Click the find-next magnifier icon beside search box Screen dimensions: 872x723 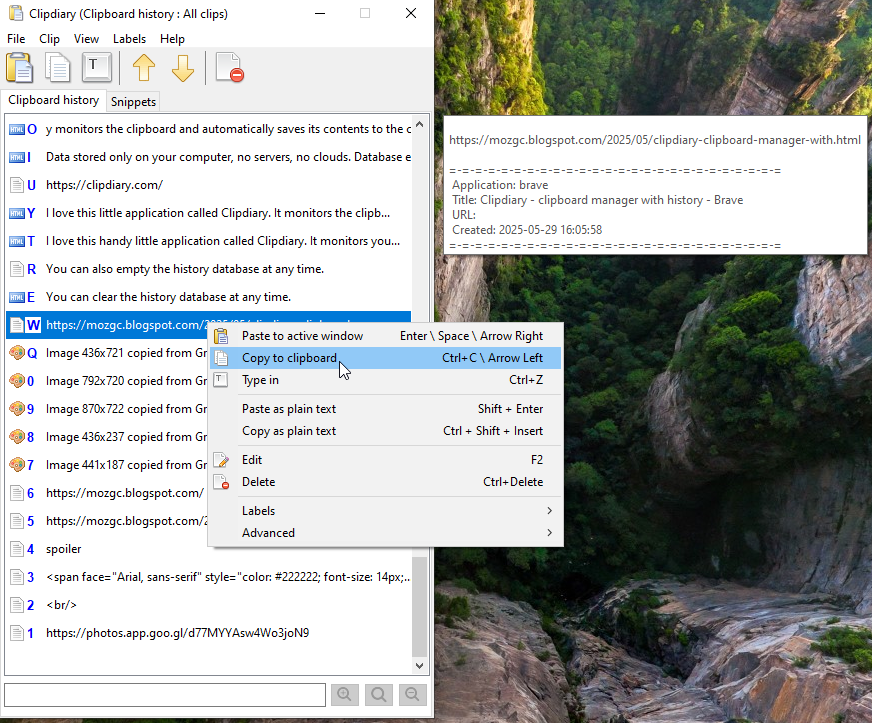345,695
